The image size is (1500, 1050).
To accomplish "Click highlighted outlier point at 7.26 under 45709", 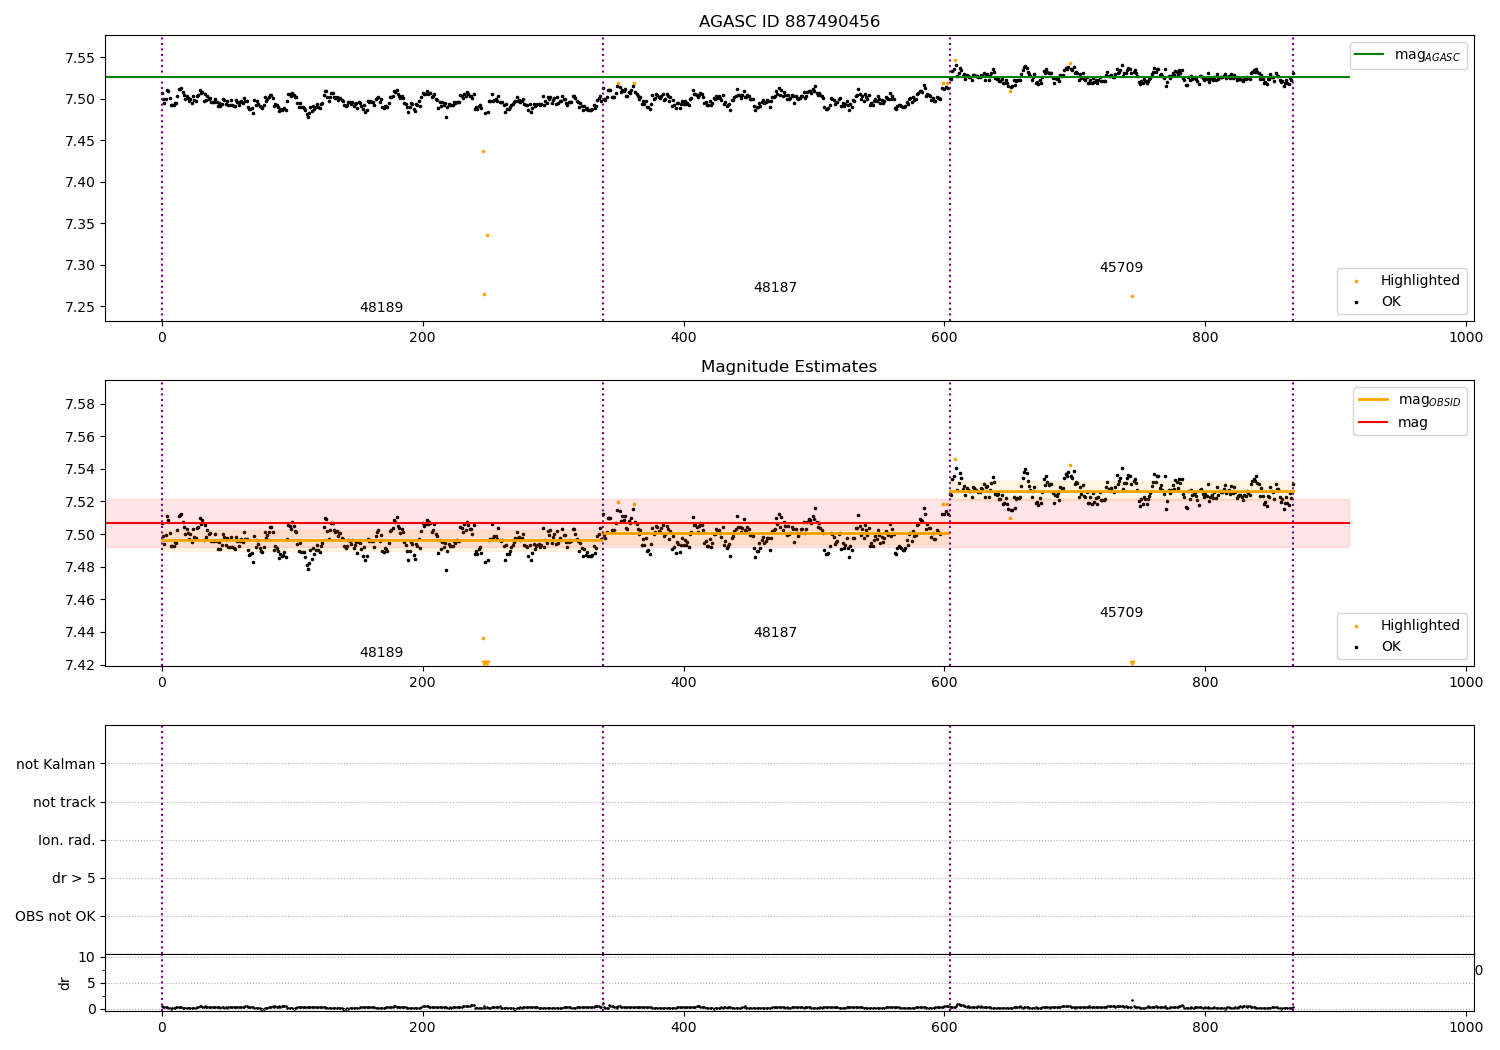I will (1132, 296).
